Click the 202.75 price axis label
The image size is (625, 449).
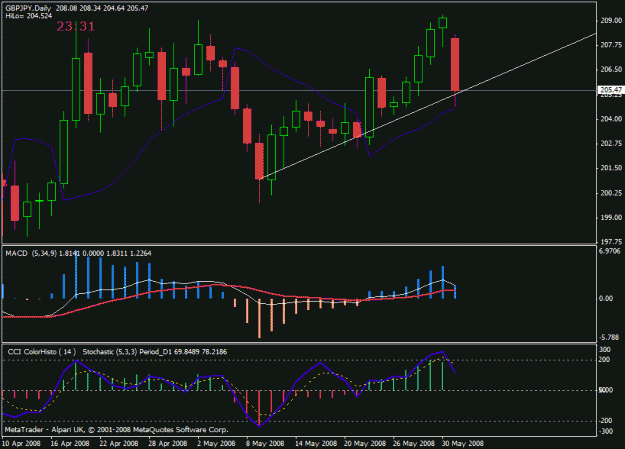611,144
